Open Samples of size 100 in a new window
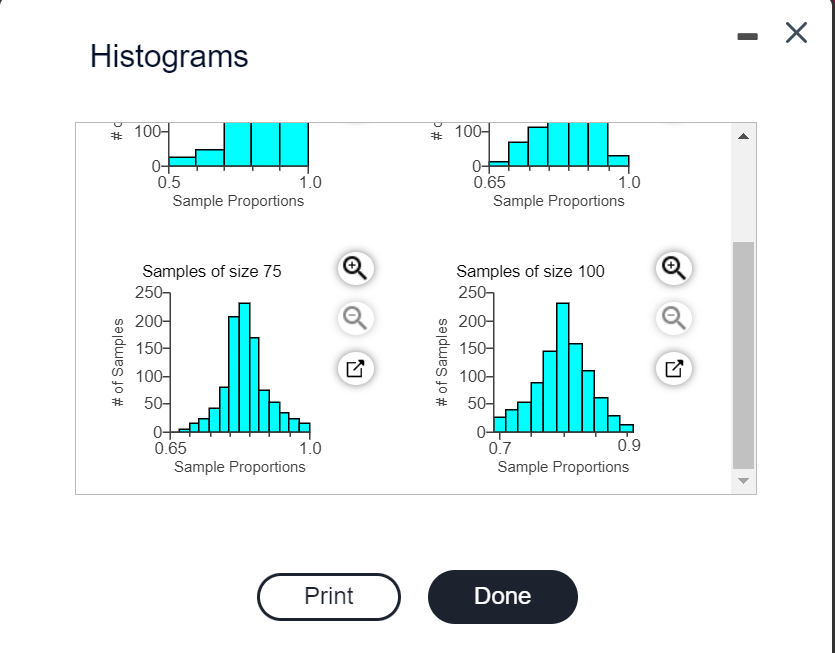 672,368
